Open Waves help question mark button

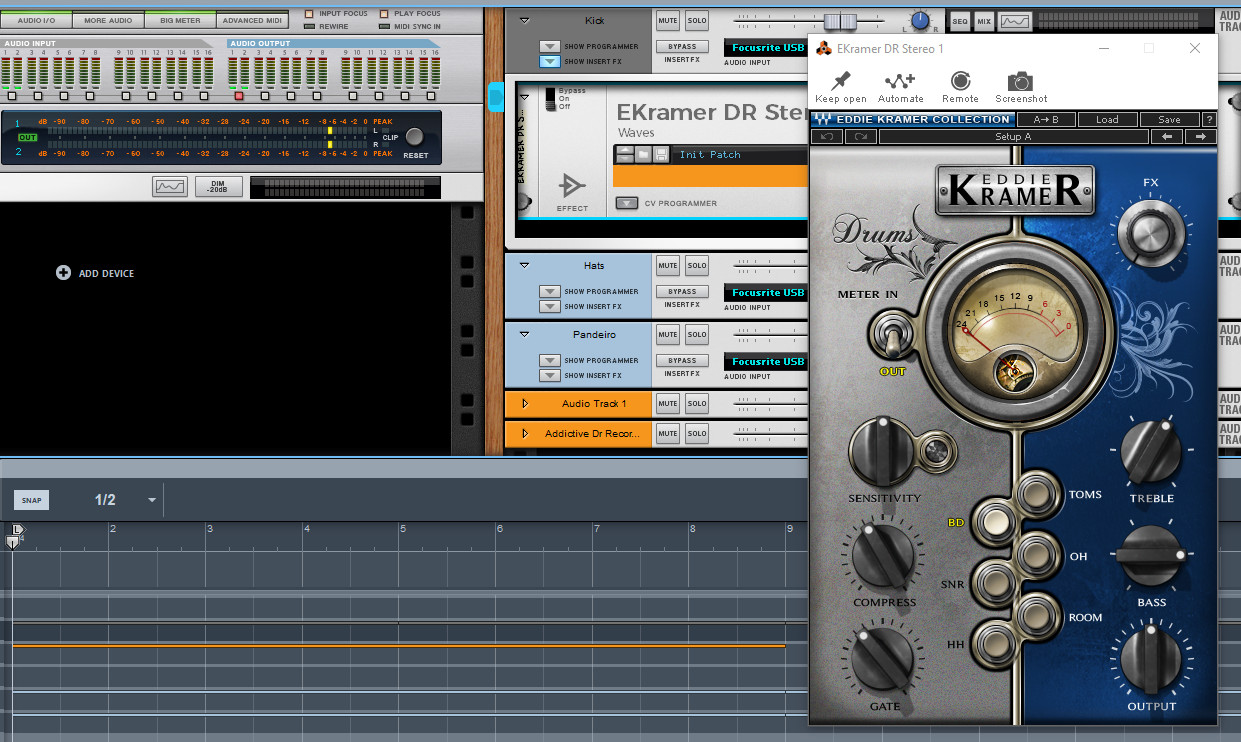pyautogui.click(x=1209, y=119)
